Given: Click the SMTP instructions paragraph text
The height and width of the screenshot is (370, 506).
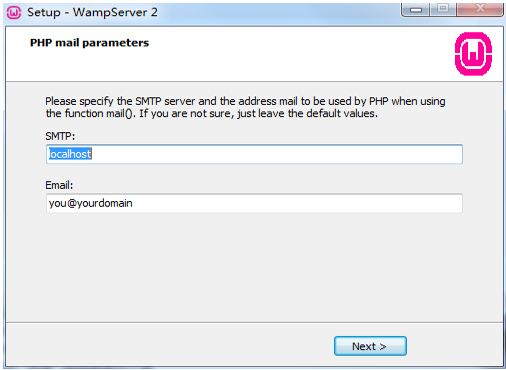Looking at the screenshot, I should [245, 107].
